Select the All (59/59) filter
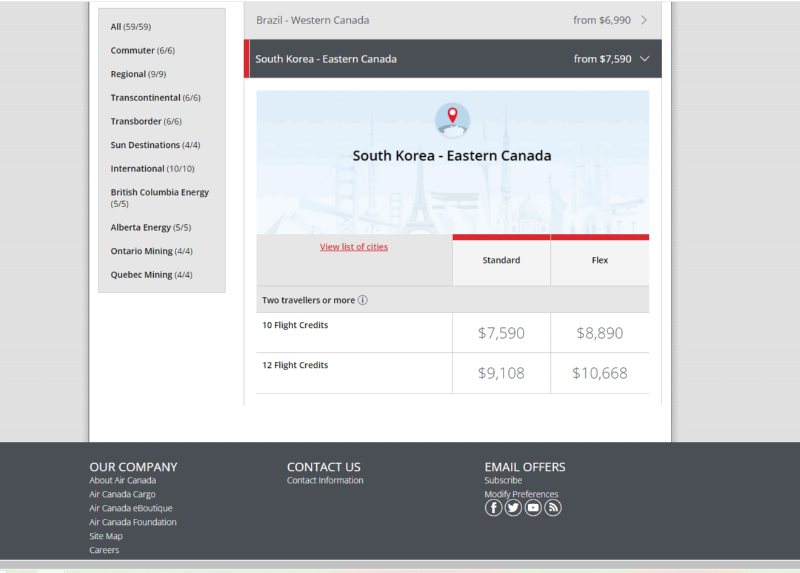 [x=131, y=27]
